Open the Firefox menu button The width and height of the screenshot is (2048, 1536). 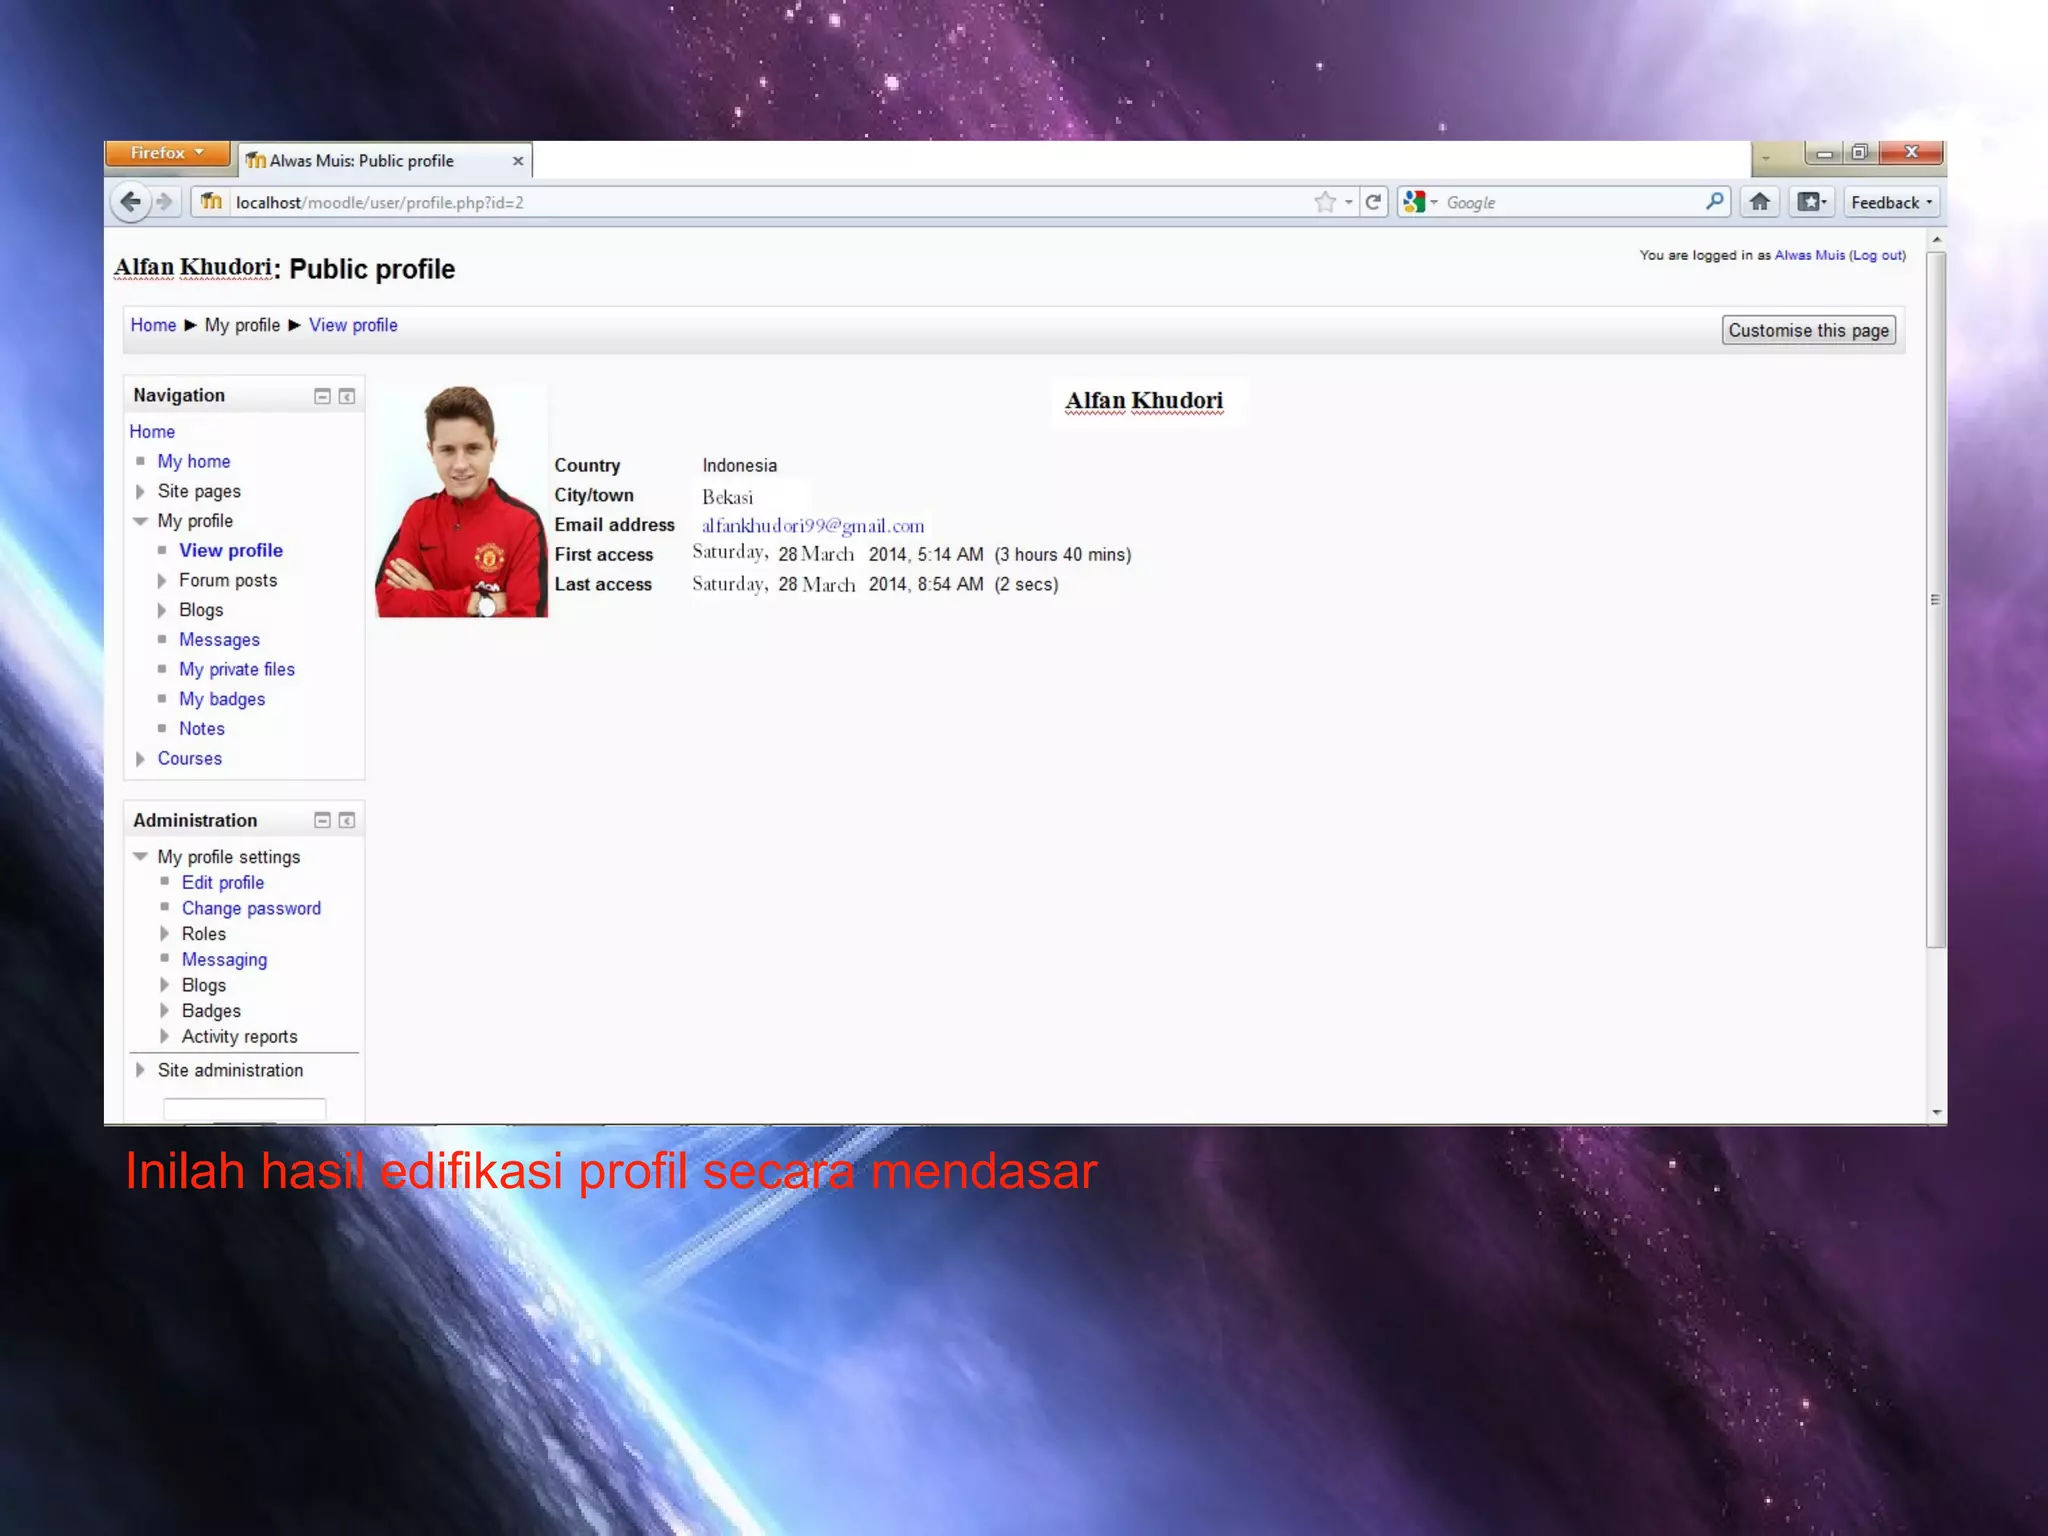[166, 153]
